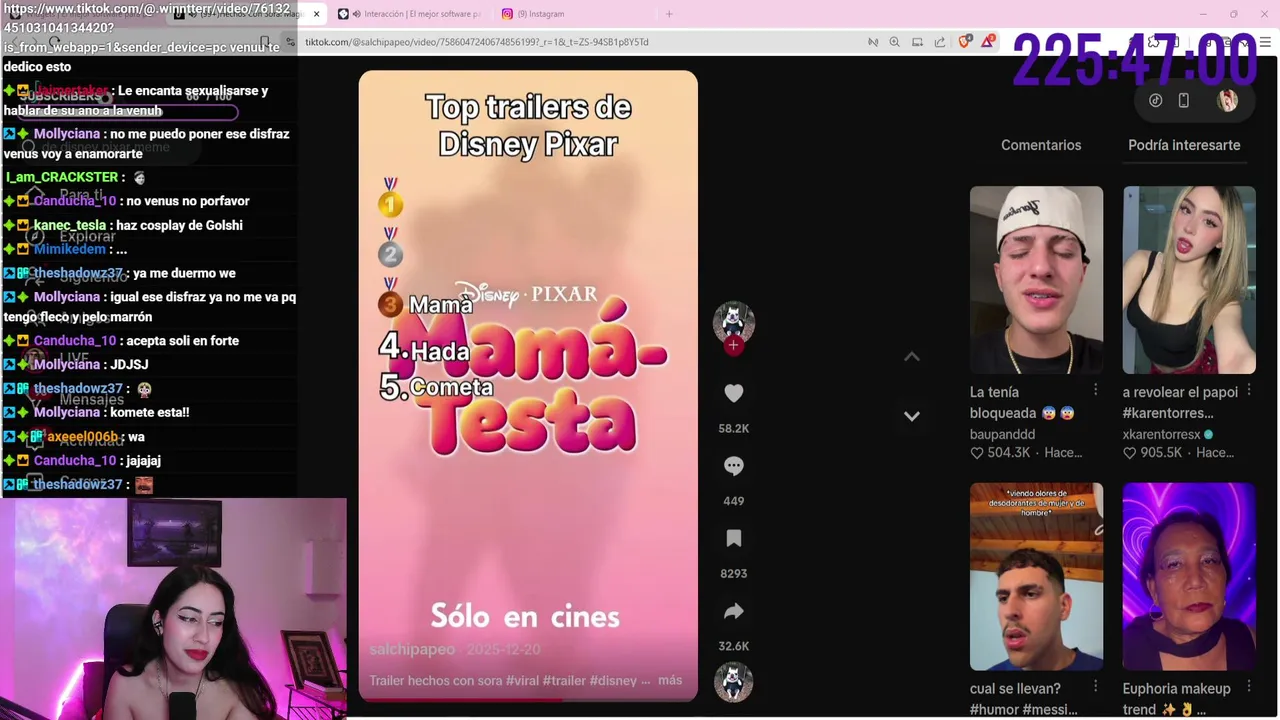Click the 'Euphoria makeup trend' title text
This screenshot has height=720, width=1280.
point(1177,699)
